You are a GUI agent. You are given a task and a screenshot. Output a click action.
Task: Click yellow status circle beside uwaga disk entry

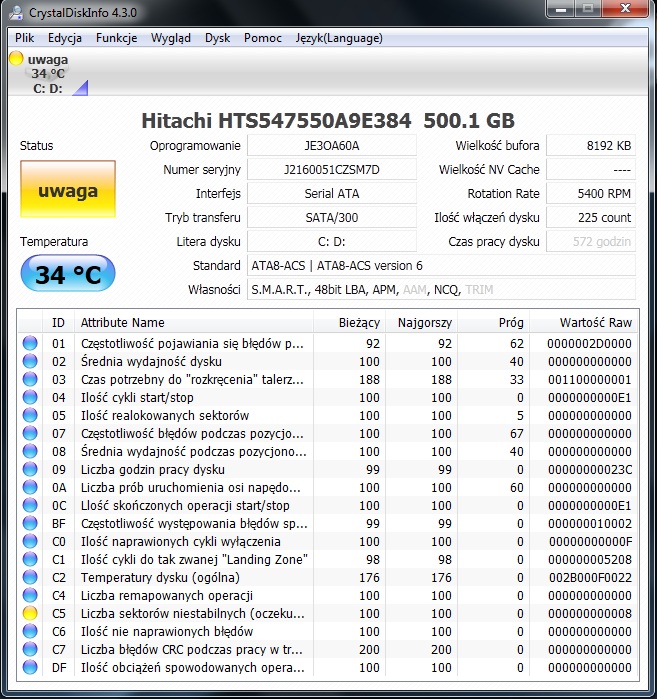click(x=16, y=58)
